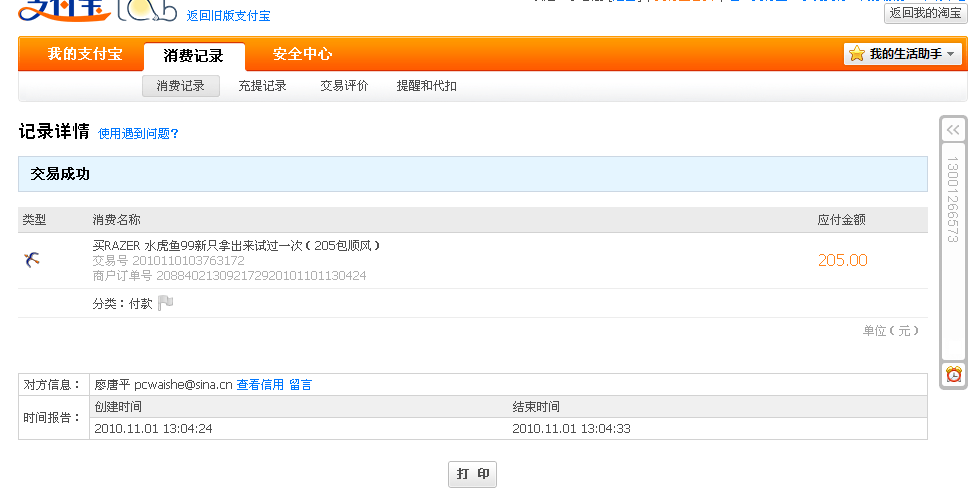Go to 充提记录 sub-navigation item
Image resolution: width=975 pixels, height=492 pixels.
[x=262, y=86]
